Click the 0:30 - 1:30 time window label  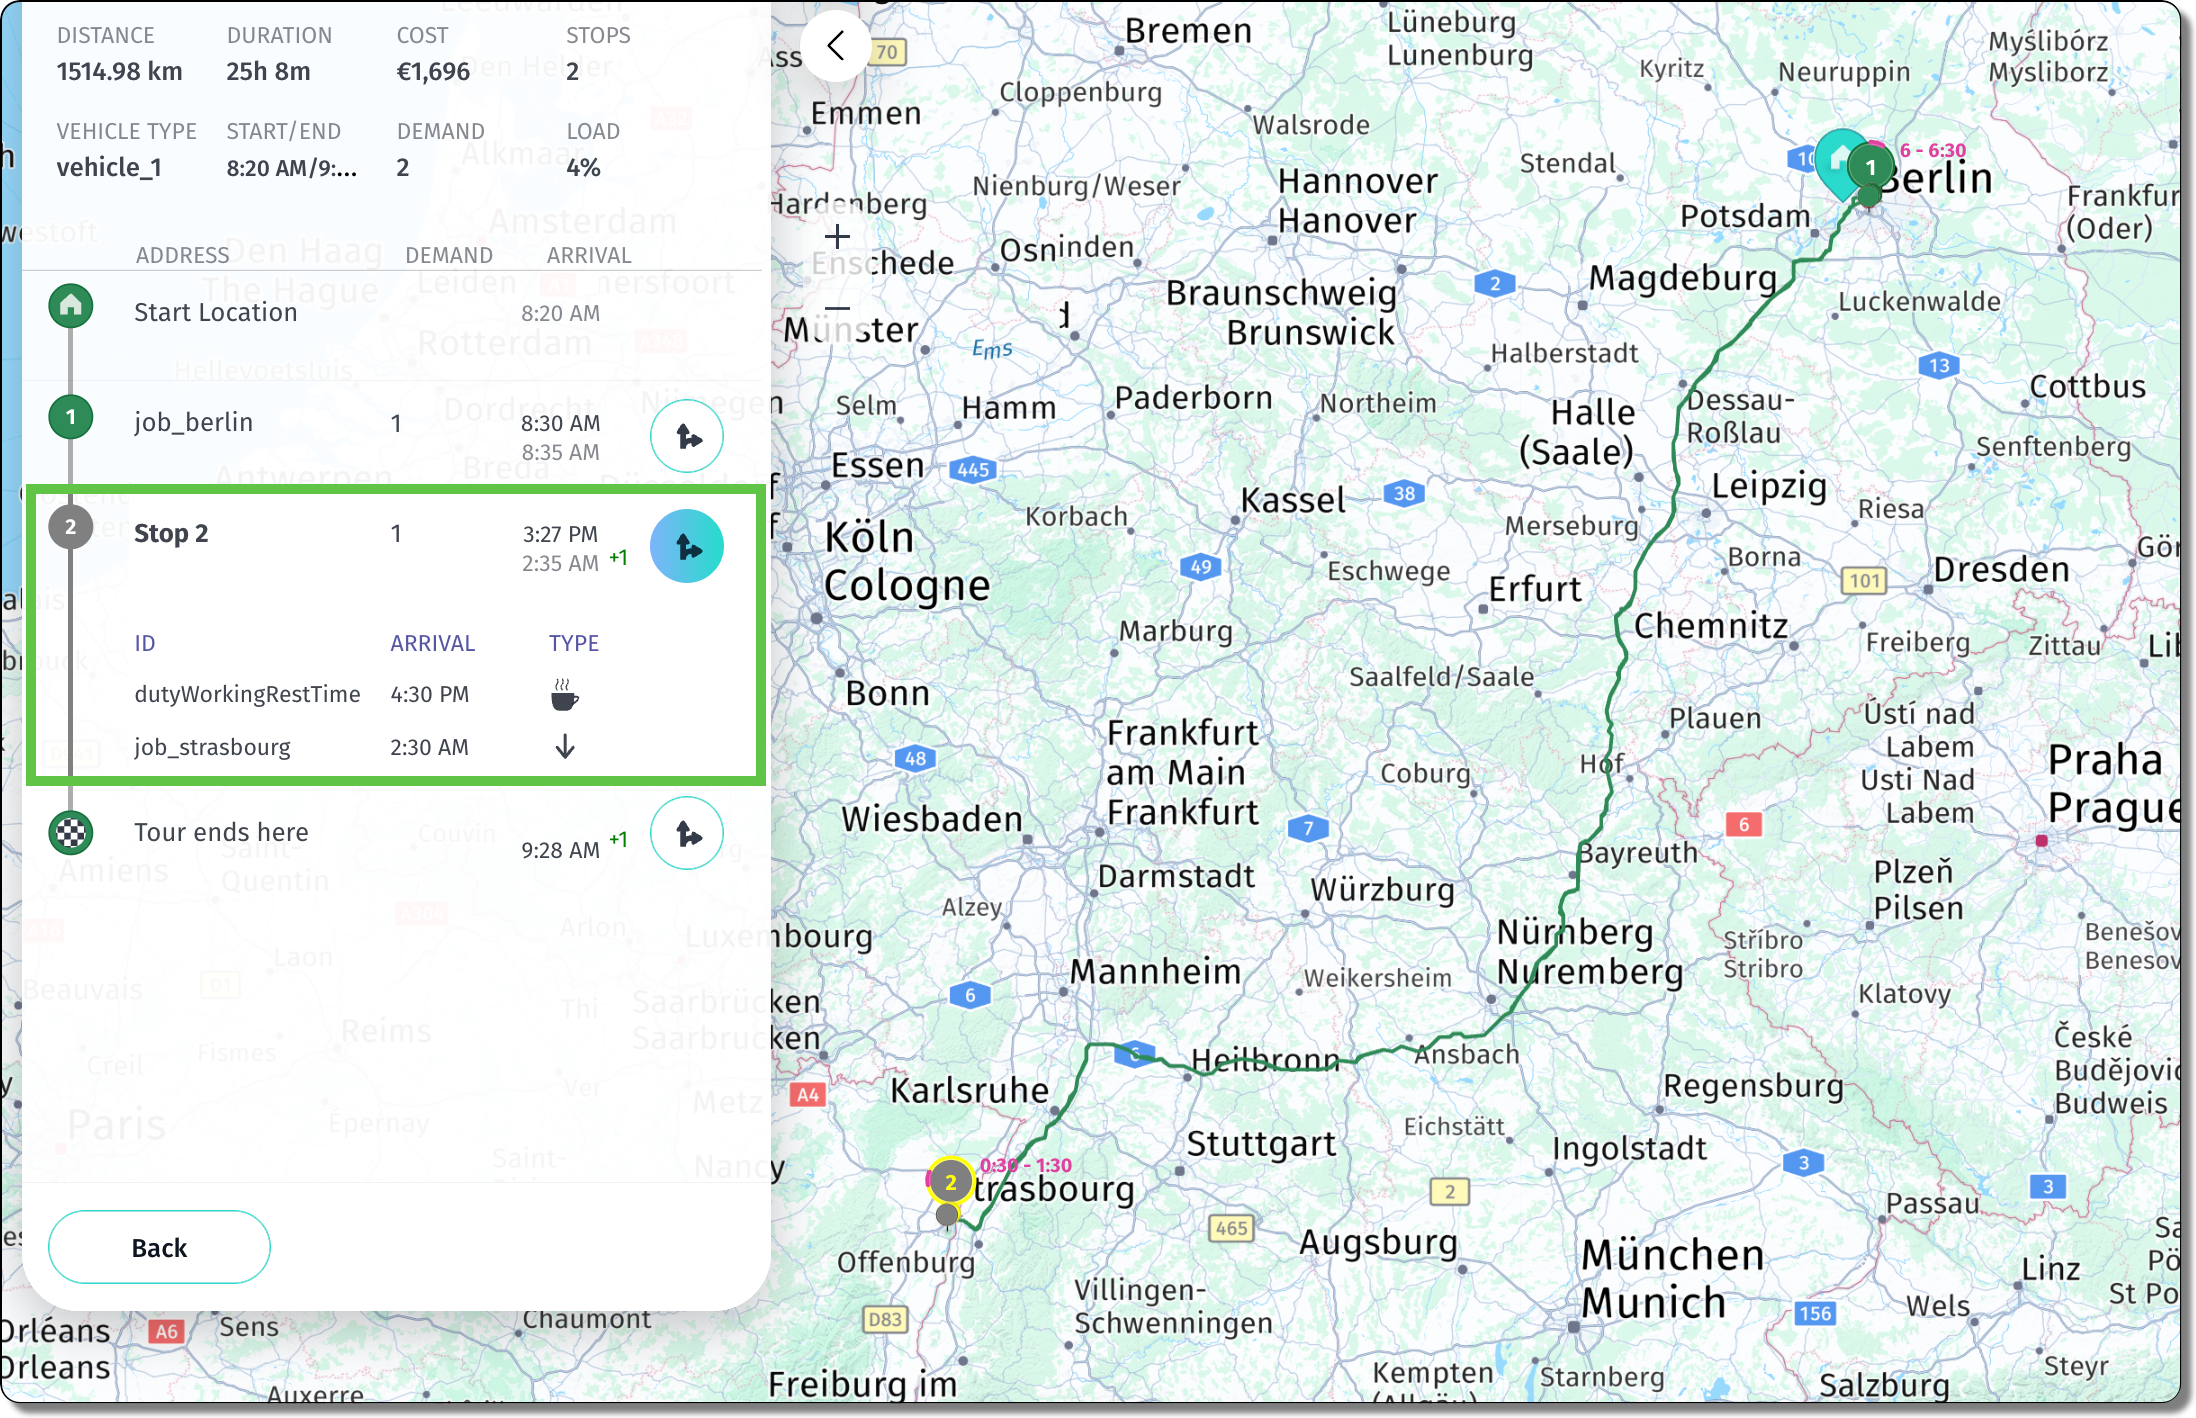click(1026, 1165)
